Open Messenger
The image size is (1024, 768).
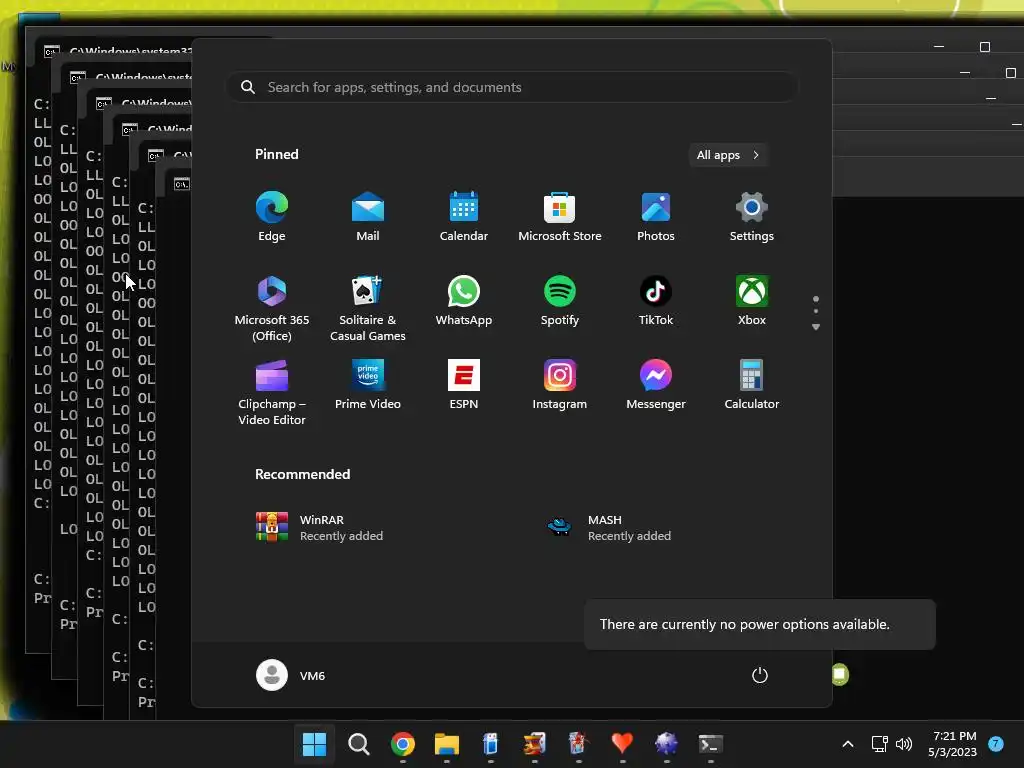pyautogui.click(x=656, y=385)
